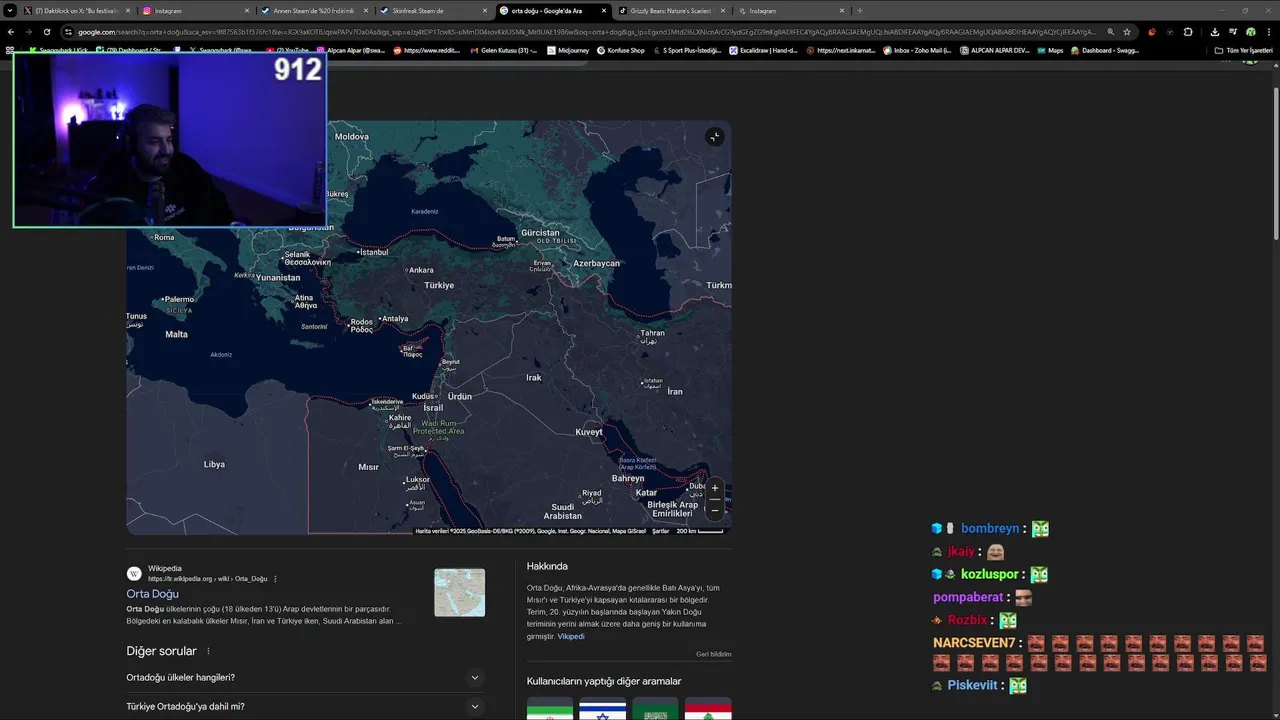This screenshot has width=1280, height=720.
Task: Open the extensions puzzle icon
Action: click(x=1188, y=32)
